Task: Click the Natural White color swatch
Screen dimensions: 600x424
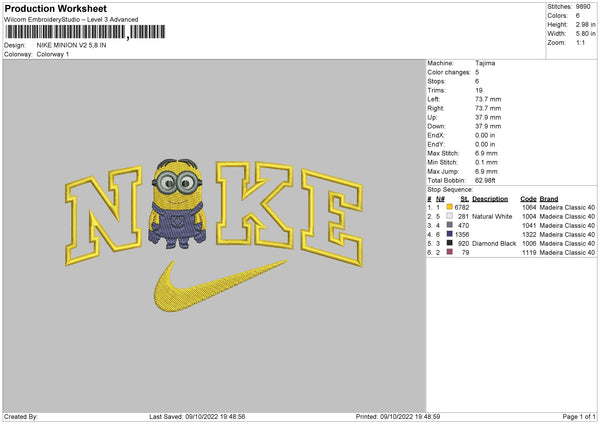Action: pyautogui.click(x=450, y=216)
